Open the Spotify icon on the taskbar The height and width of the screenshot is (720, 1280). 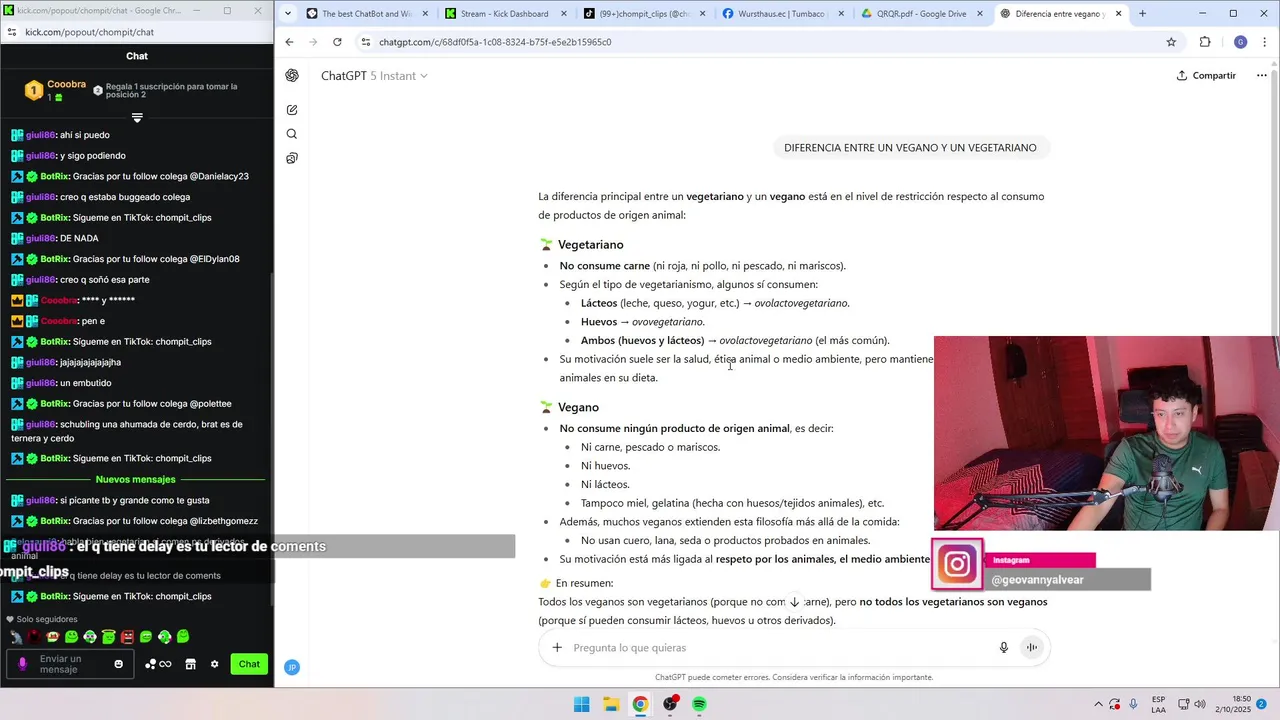699,704
